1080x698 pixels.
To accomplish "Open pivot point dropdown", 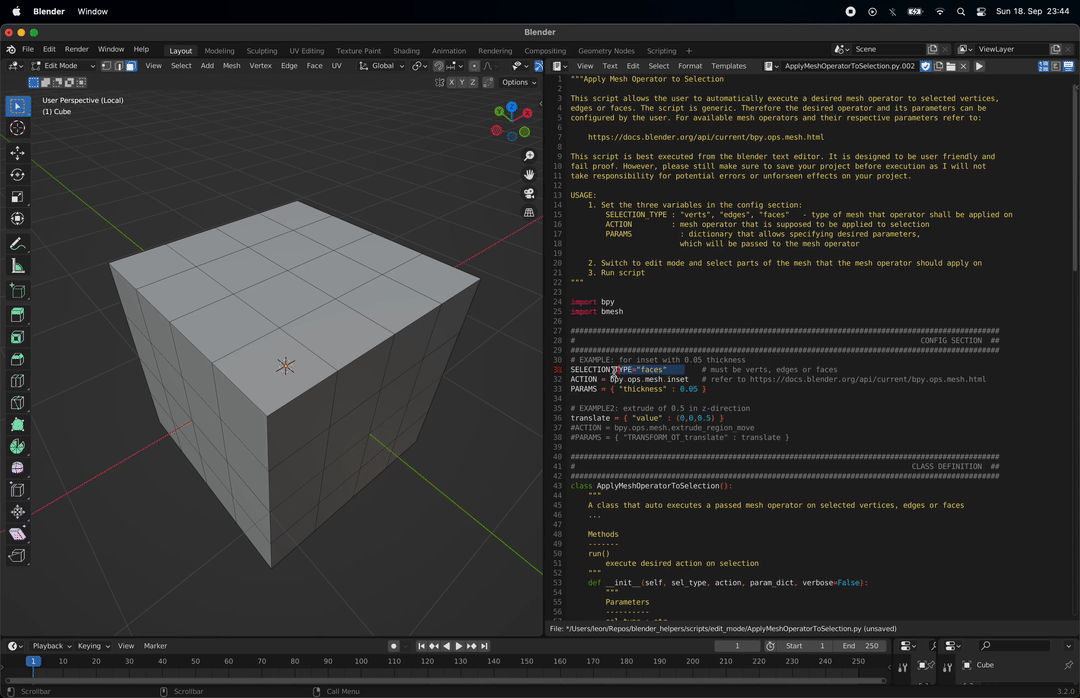I will pyautogui.click(x=417, y=65).
